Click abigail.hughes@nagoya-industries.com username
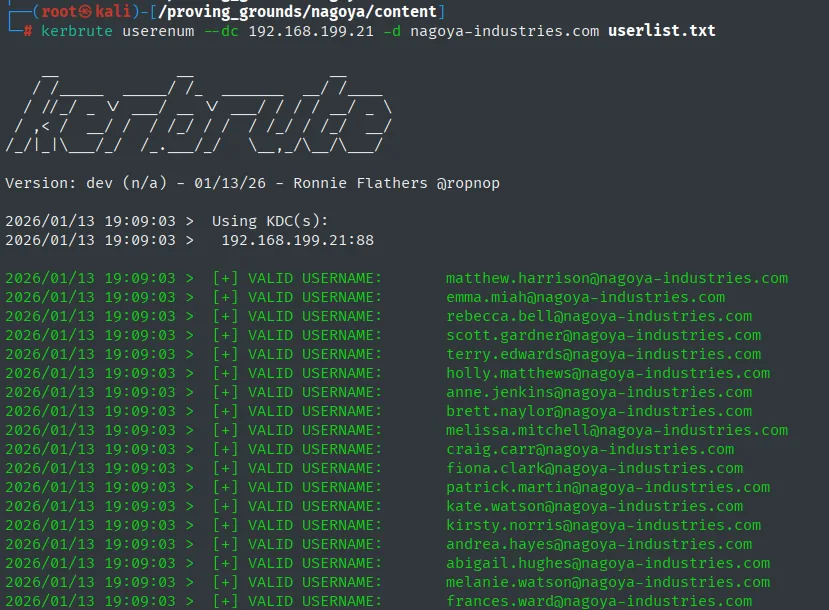 608,563
